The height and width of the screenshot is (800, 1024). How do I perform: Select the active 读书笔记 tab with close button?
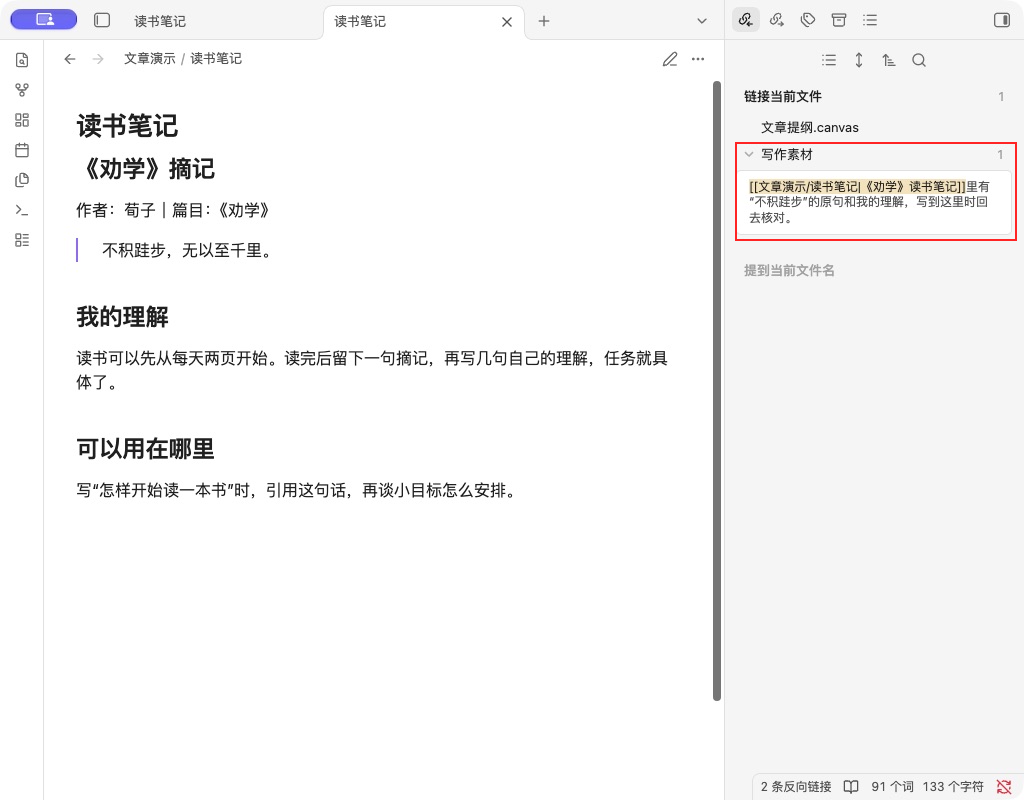click(424, 22)
